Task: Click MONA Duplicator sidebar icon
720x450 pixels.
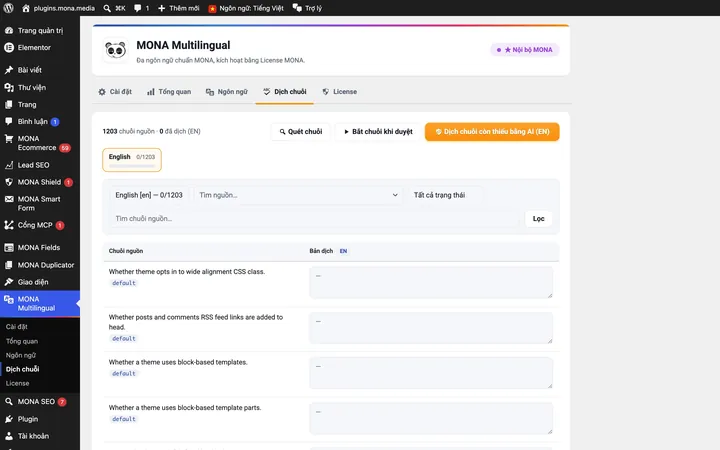Action: [x=9, y=265]
